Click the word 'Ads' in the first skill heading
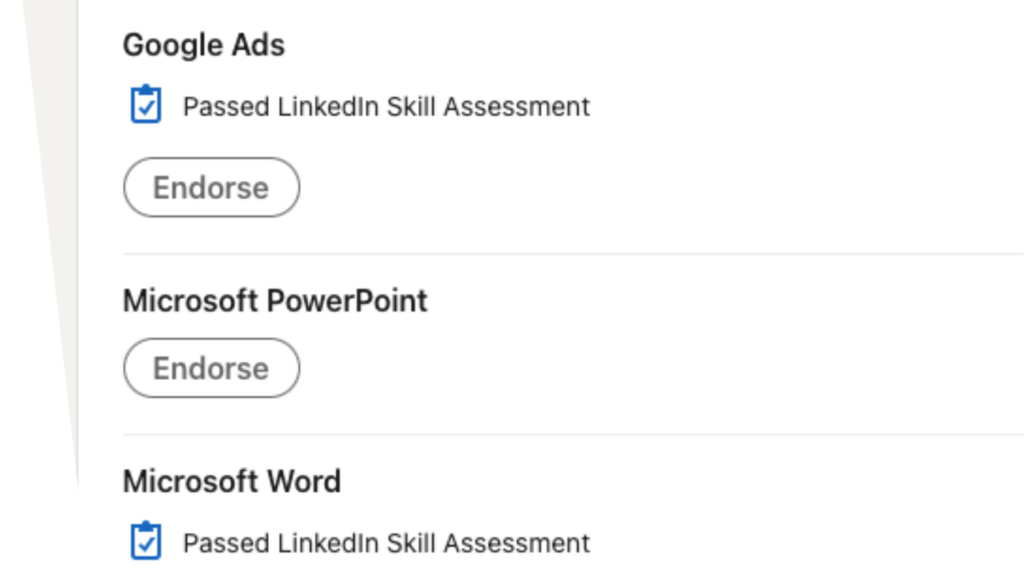 click(x=259, y=45)
